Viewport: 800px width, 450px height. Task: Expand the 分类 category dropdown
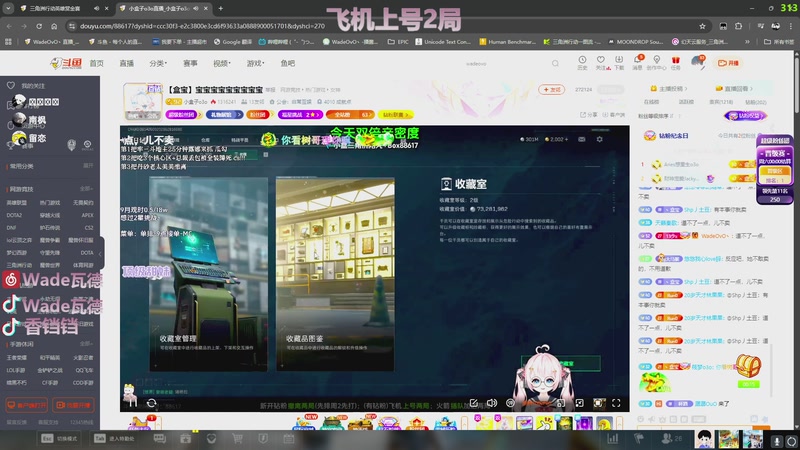(158, 63)
